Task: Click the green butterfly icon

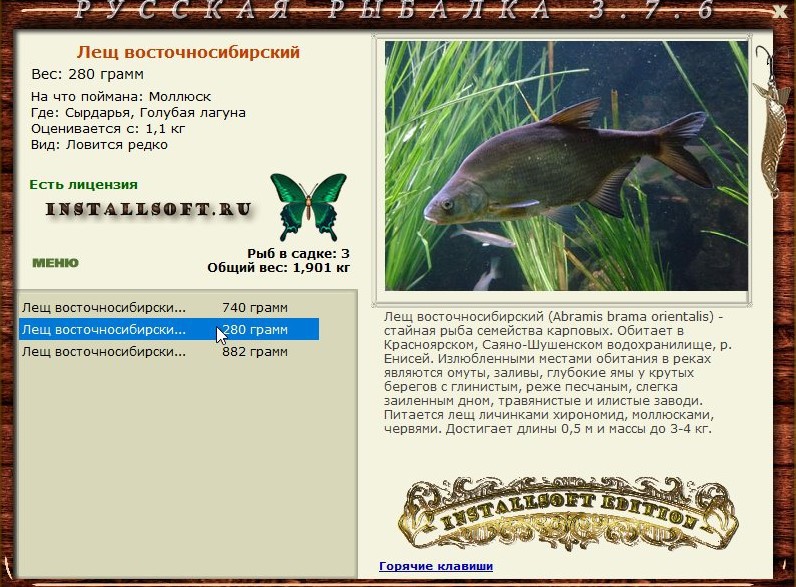Action: [x=308, y=207]
